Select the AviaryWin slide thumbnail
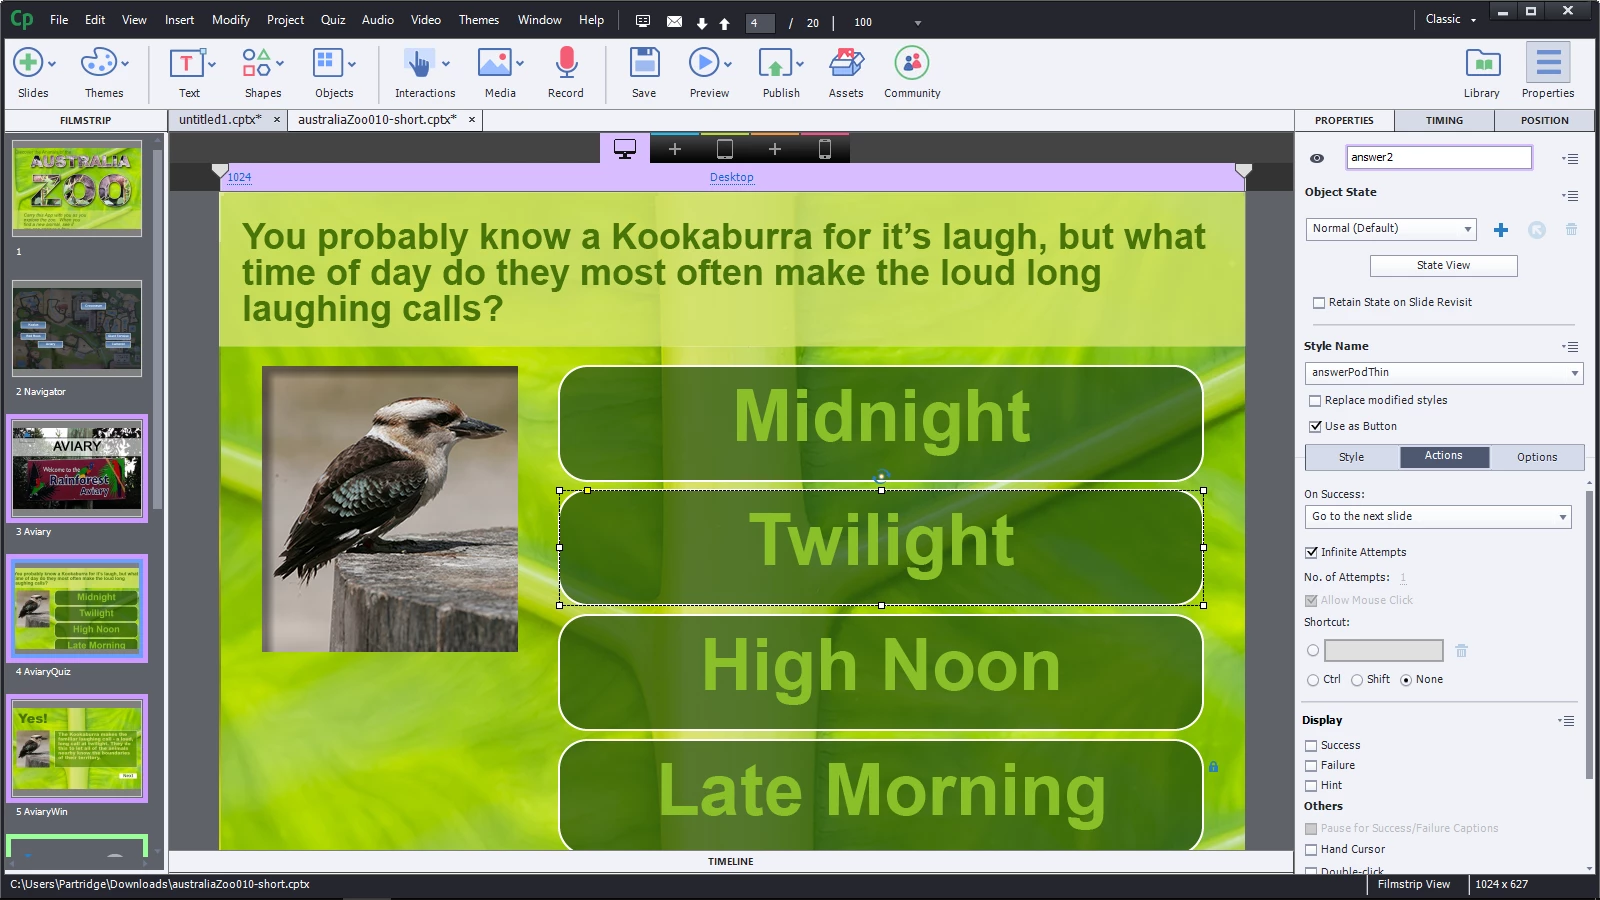Image resolution: width=1600 pixels, height=900 pixels. [x=77, y=748]
